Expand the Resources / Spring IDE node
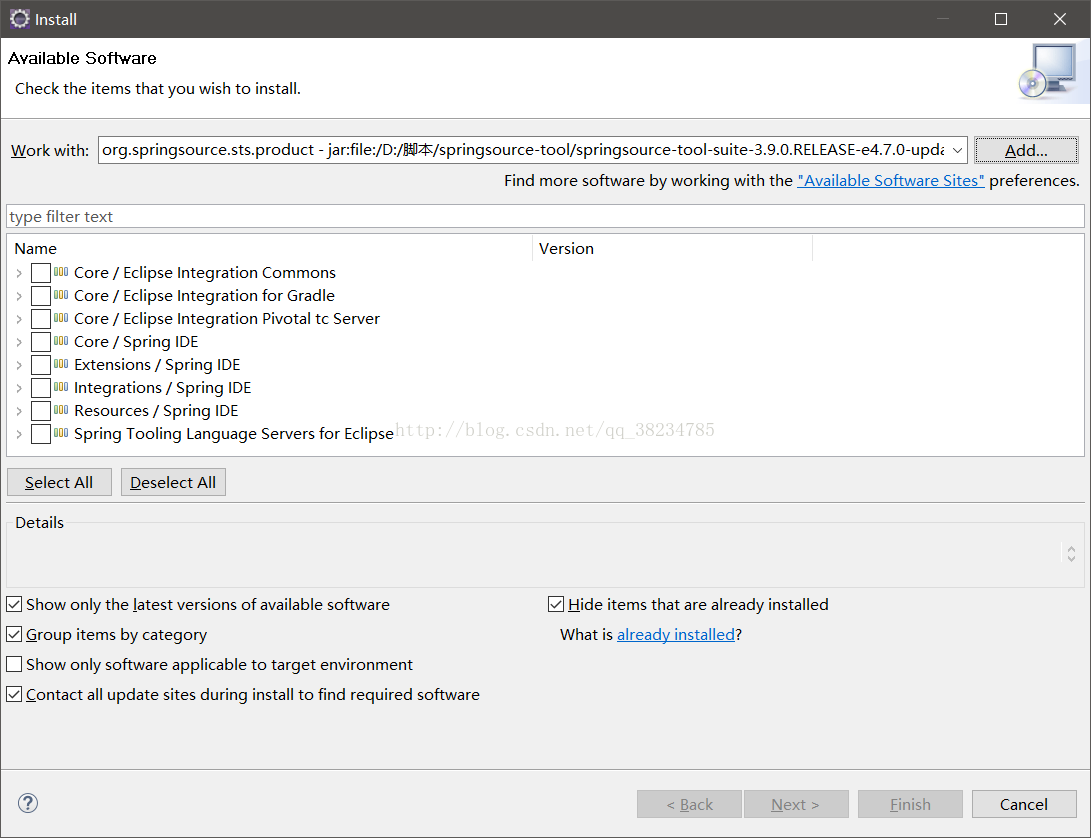The height and width of the screenshot is (838, 1091). [x=19, y=411]
